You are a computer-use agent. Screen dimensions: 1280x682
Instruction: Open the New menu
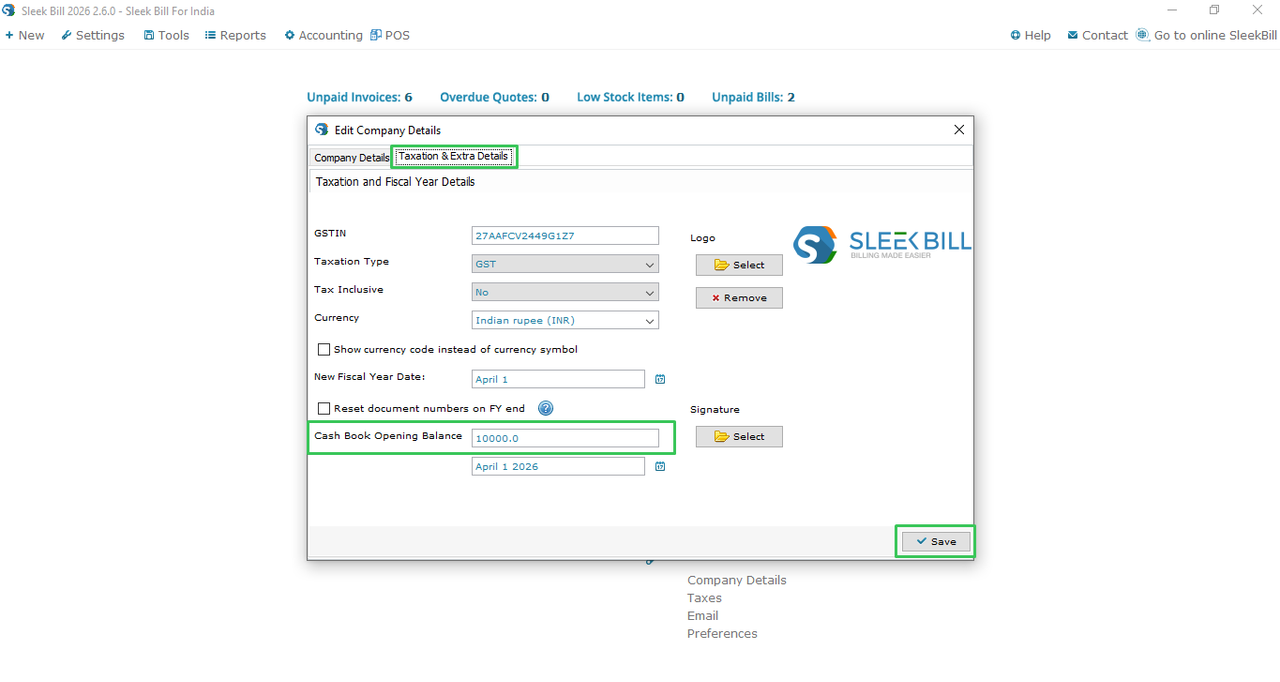25,35
